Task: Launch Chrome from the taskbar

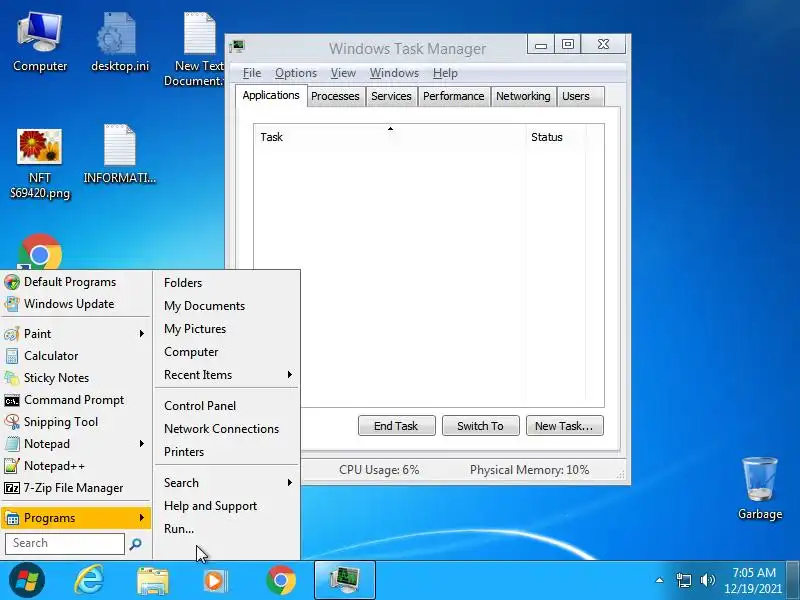Action: [x=281, y=580]
